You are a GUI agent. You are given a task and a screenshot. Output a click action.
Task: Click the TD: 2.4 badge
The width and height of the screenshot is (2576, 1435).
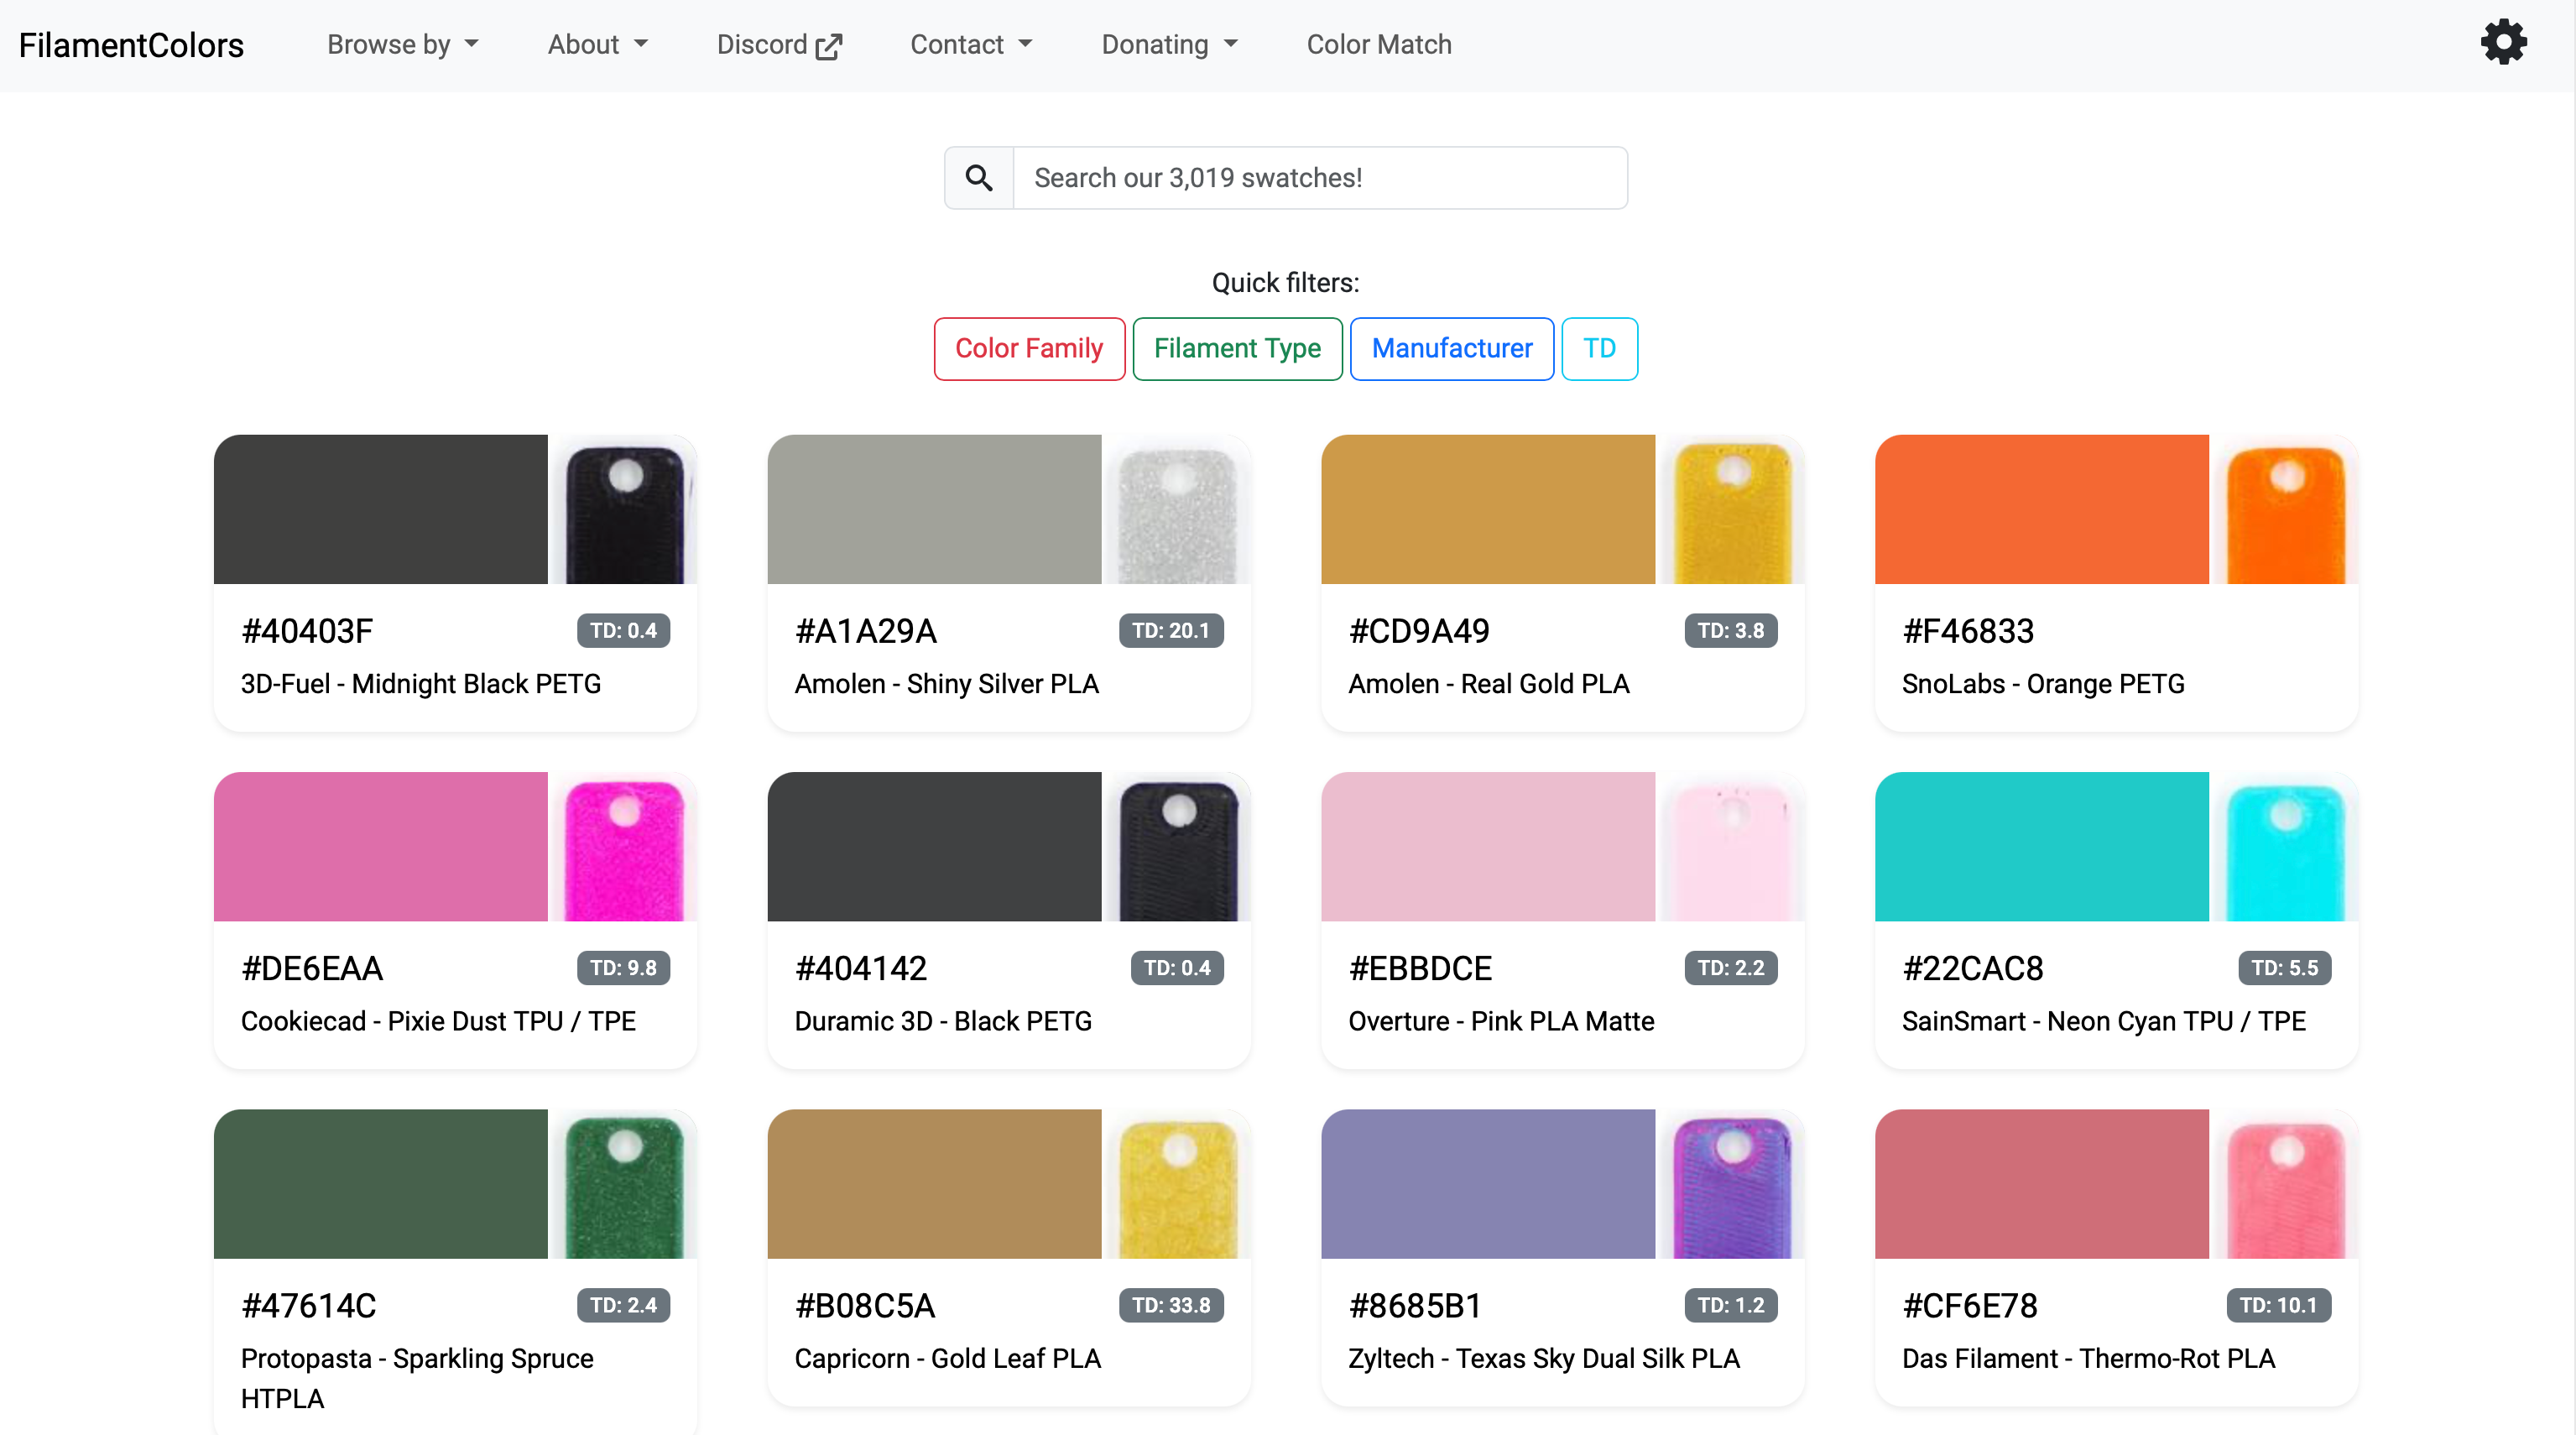click(x=623, y=1305)
